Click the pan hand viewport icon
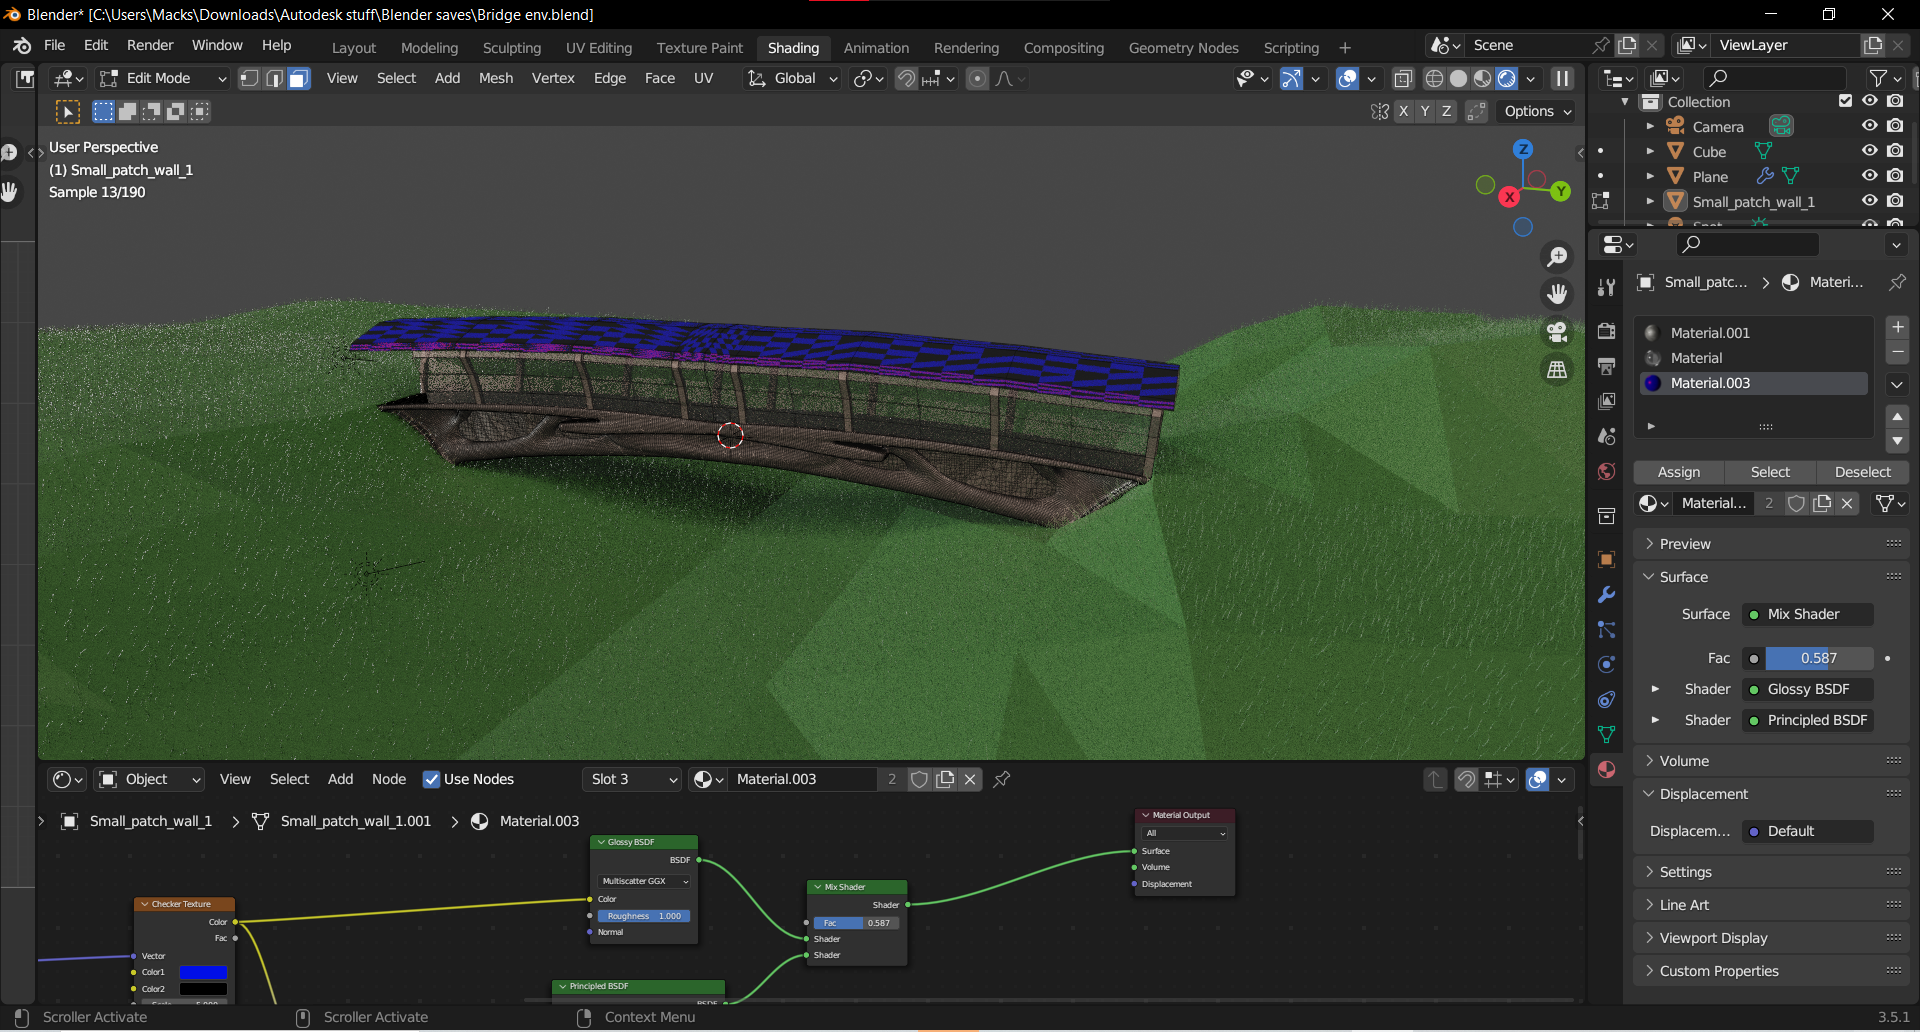 pyautogui.click(x=1557, y=294)
